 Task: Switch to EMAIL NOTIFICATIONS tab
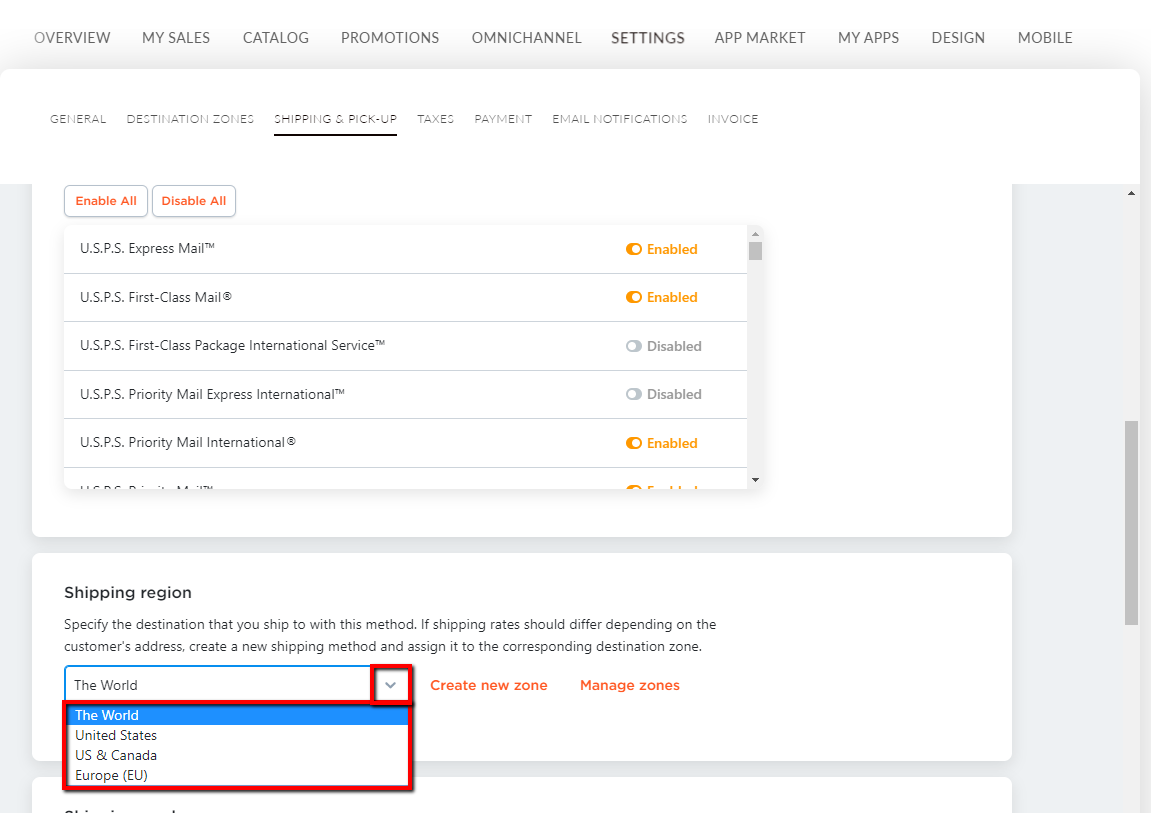click(x=620, y=119)
